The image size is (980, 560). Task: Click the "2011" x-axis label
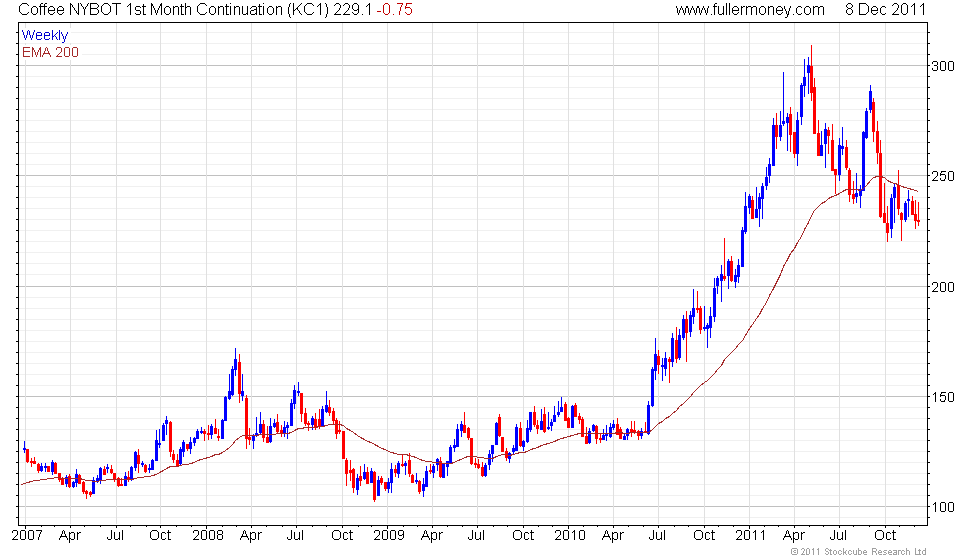750,535
